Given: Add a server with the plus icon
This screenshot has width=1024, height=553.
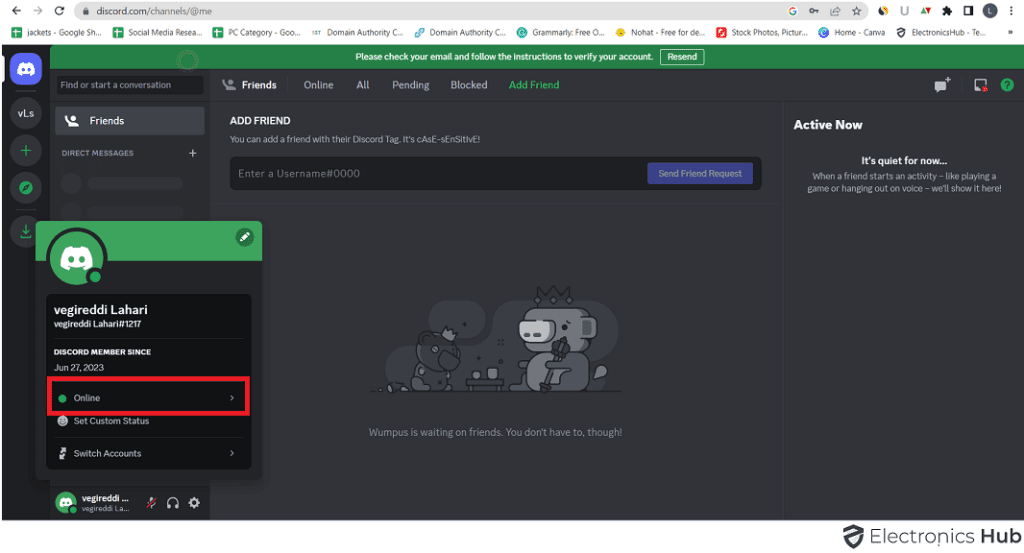Looking at the screenshot, I should tap(26, 151).
